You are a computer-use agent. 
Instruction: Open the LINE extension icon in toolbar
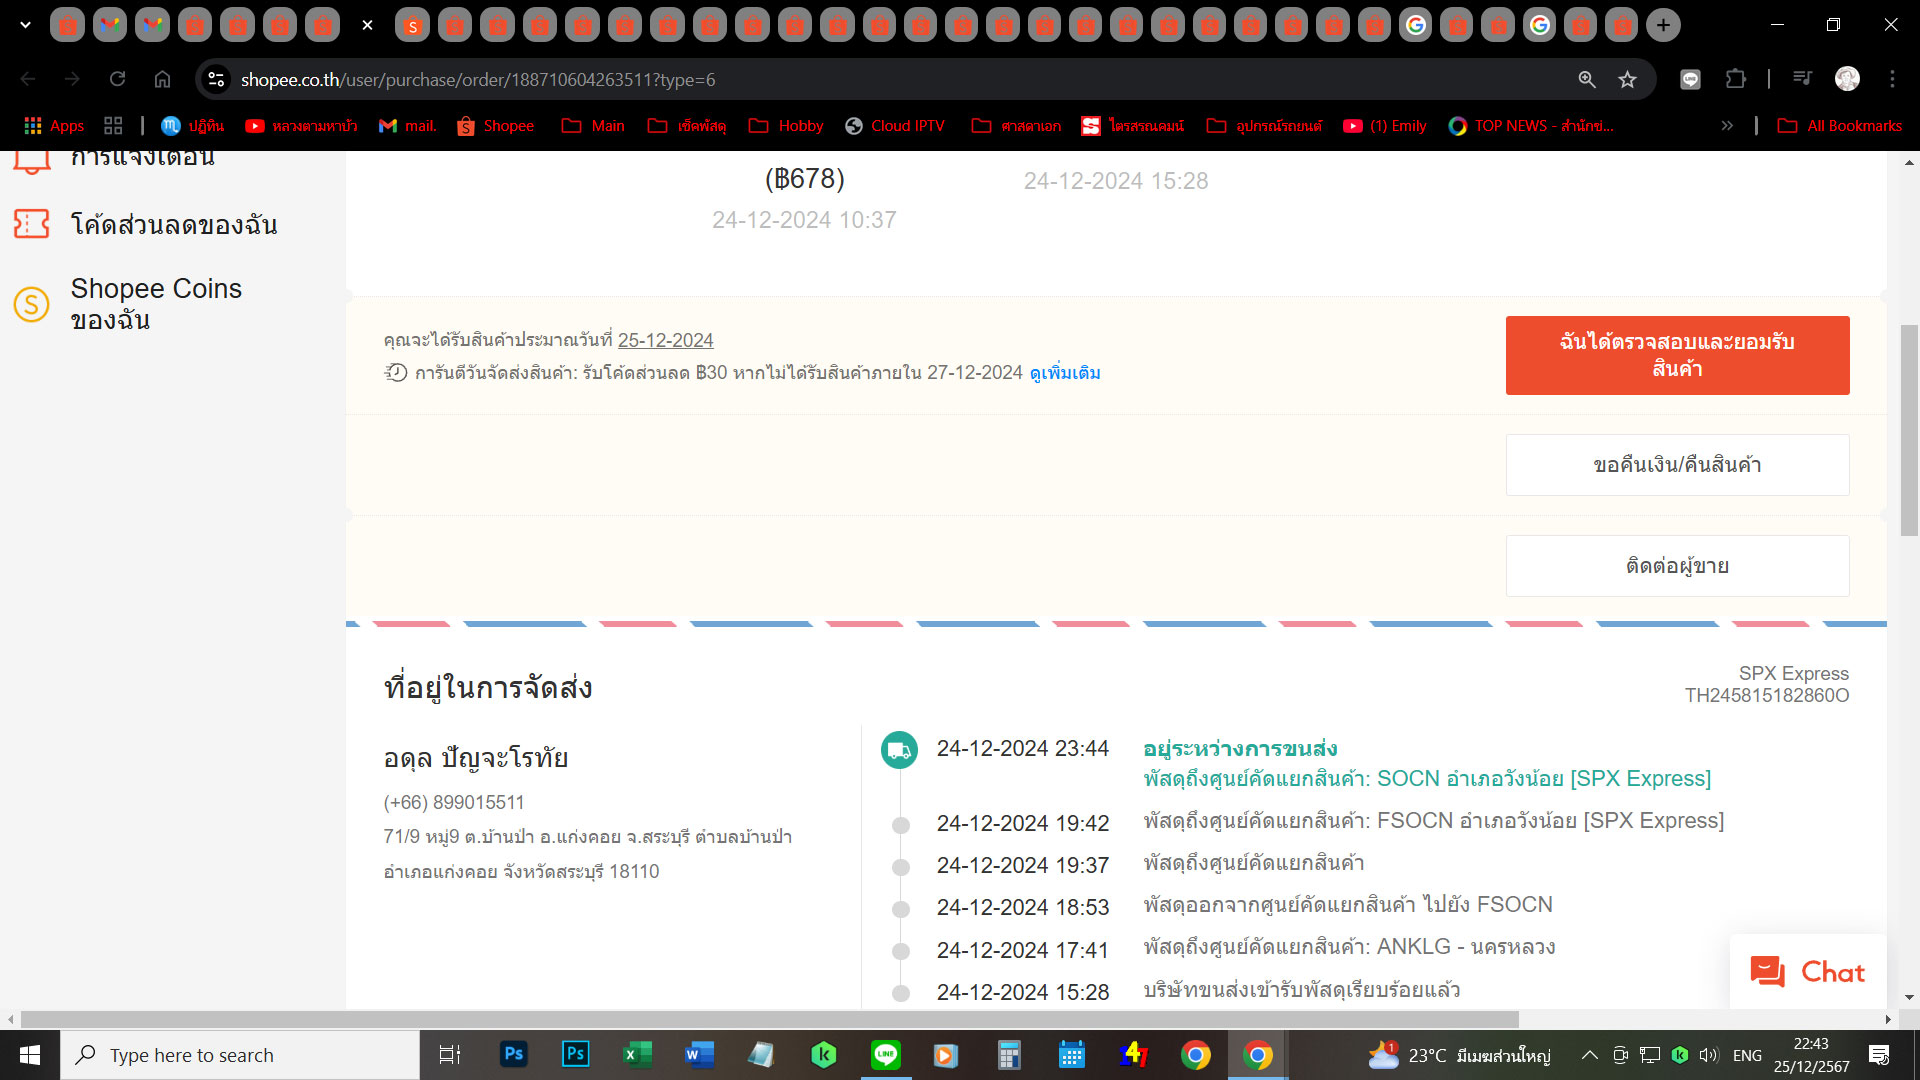pos(1690,80)
